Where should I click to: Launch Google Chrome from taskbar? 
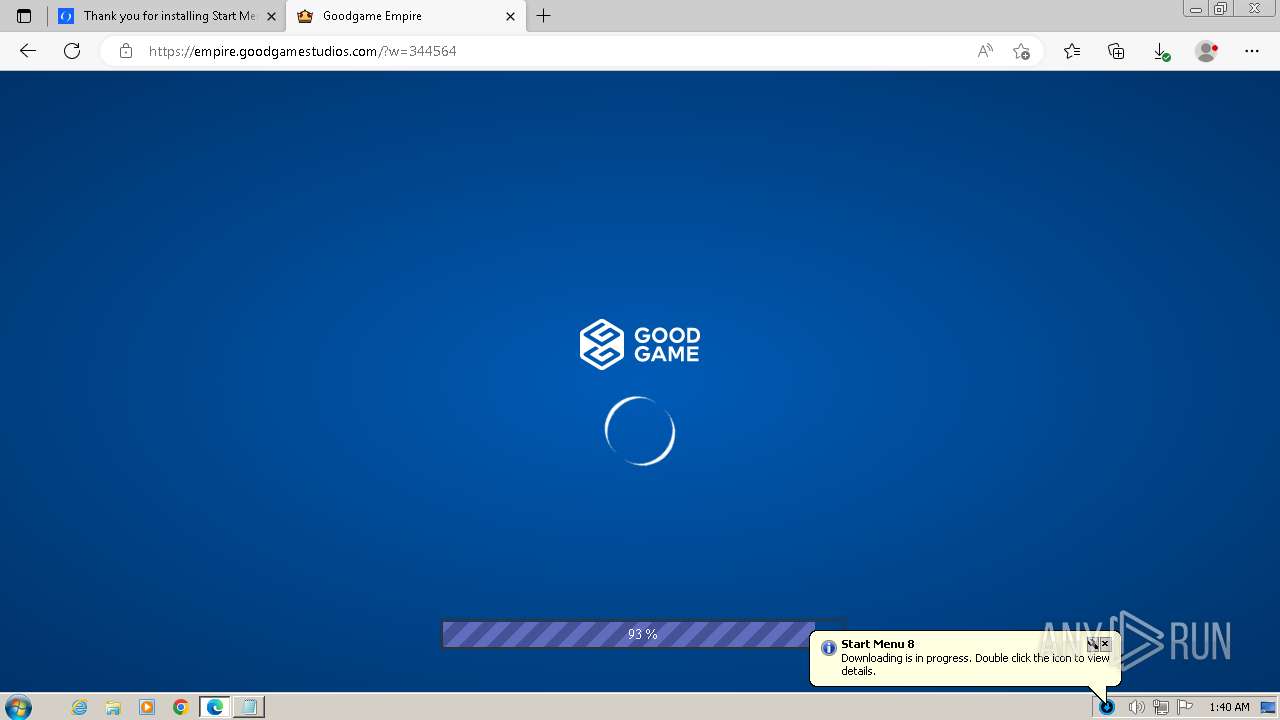click(x=181, y=707)
